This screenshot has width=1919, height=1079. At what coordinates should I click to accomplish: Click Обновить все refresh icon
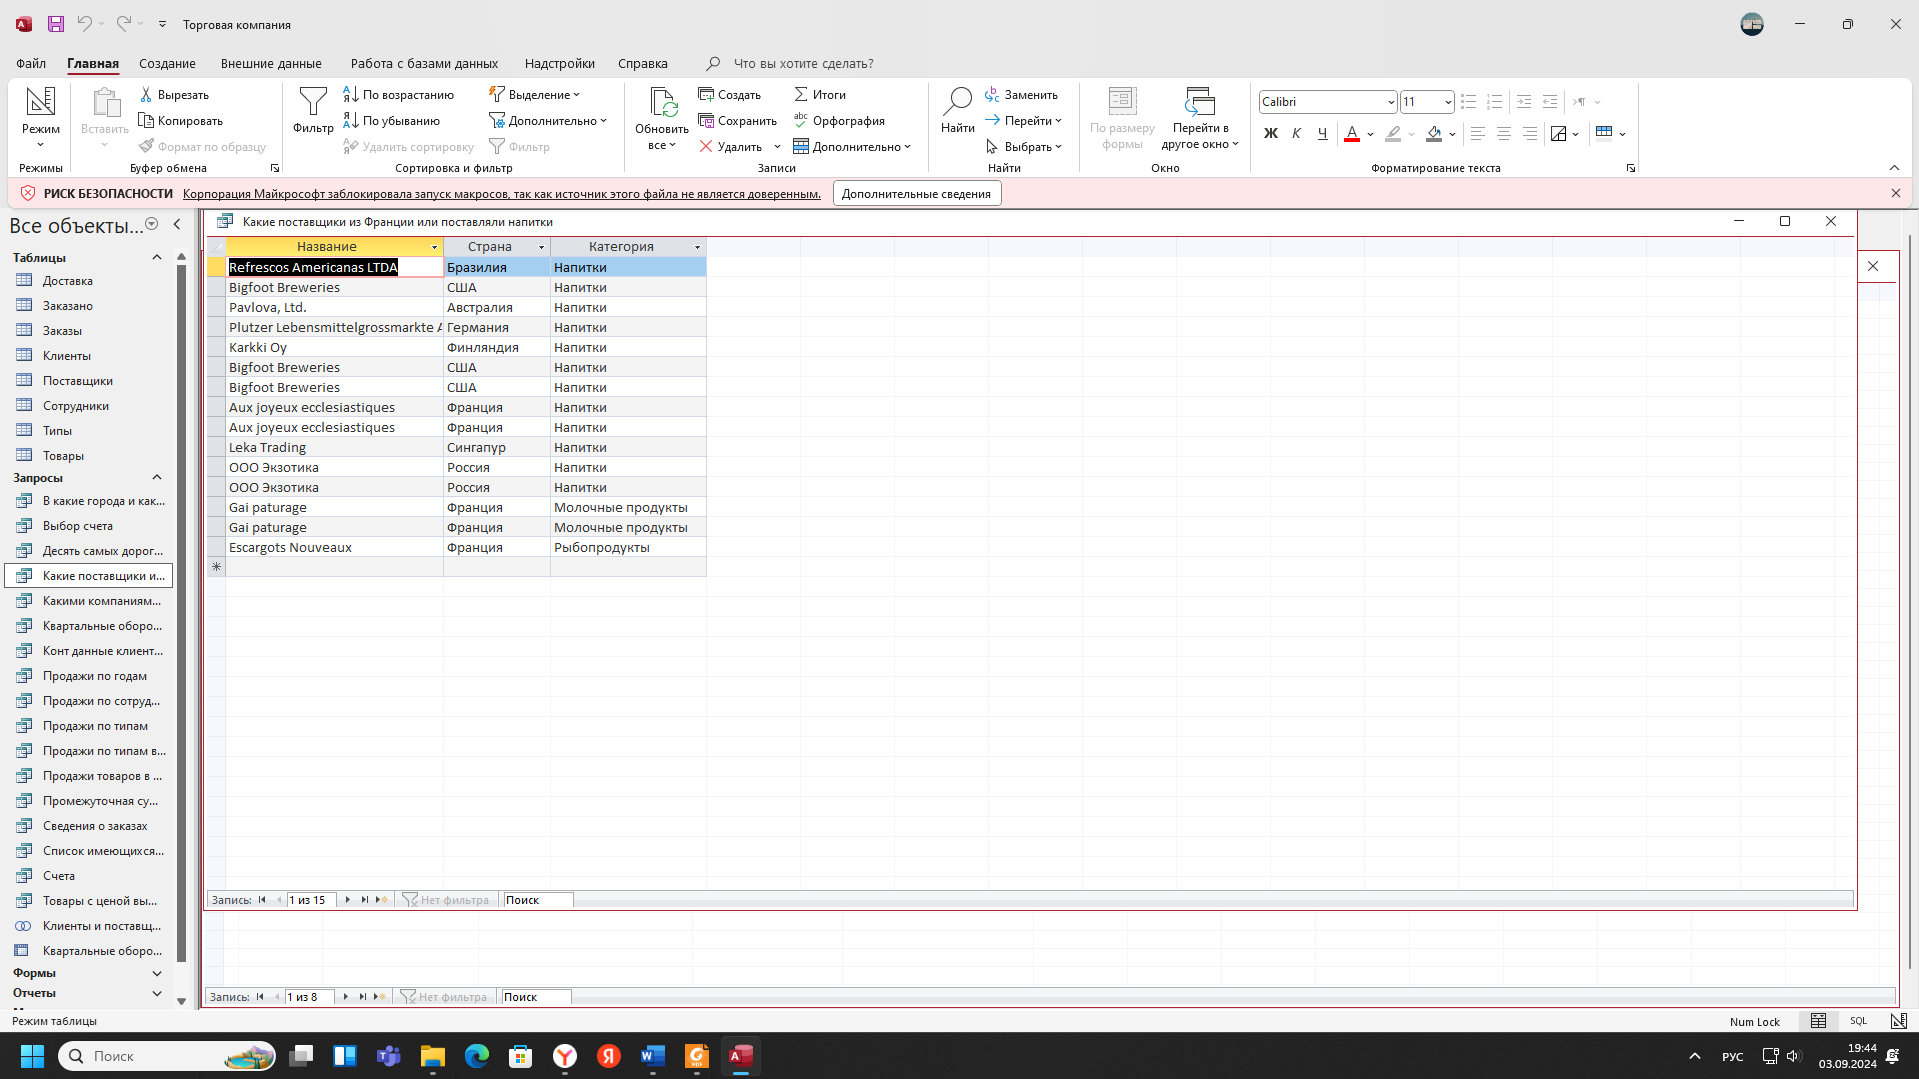coord(662,118)
